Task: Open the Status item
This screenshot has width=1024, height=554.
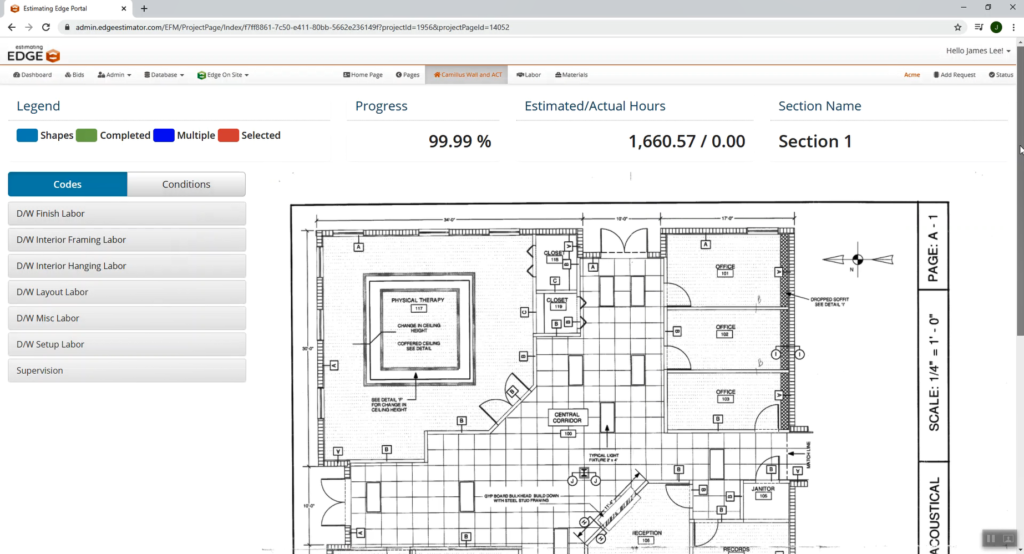Action: pos(1001,74)
